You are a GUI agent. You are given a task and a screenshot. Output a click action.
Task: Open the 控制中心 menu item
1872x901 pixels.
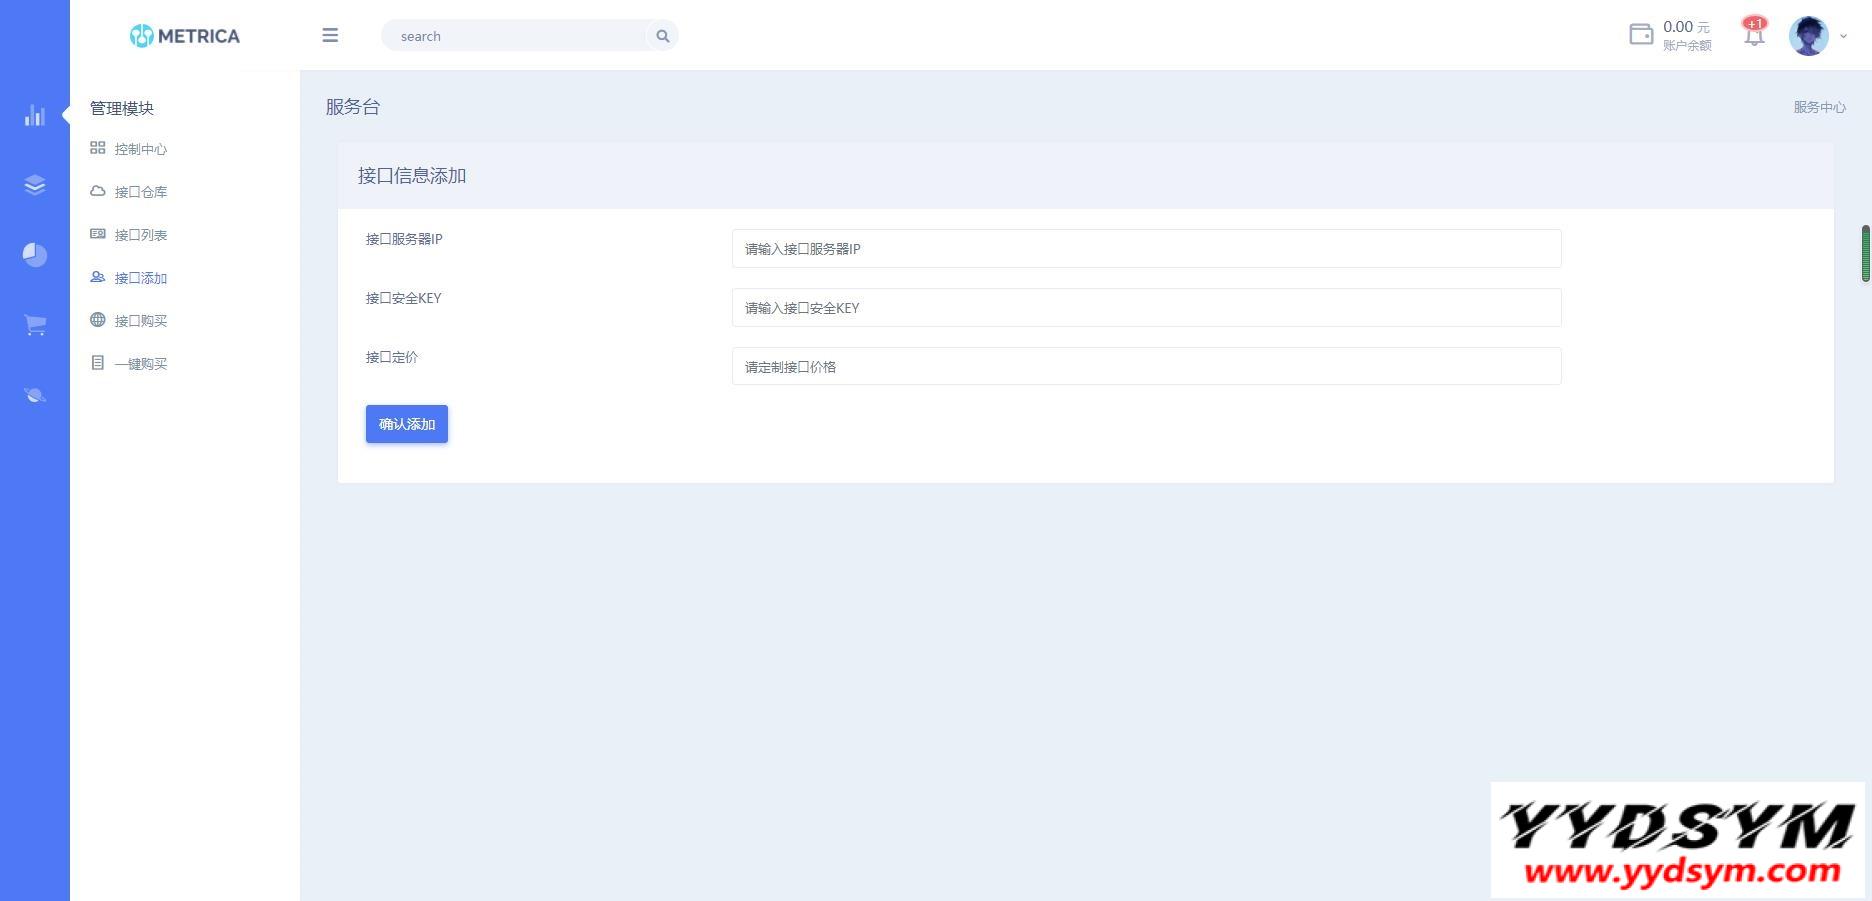tap(140, 149)
